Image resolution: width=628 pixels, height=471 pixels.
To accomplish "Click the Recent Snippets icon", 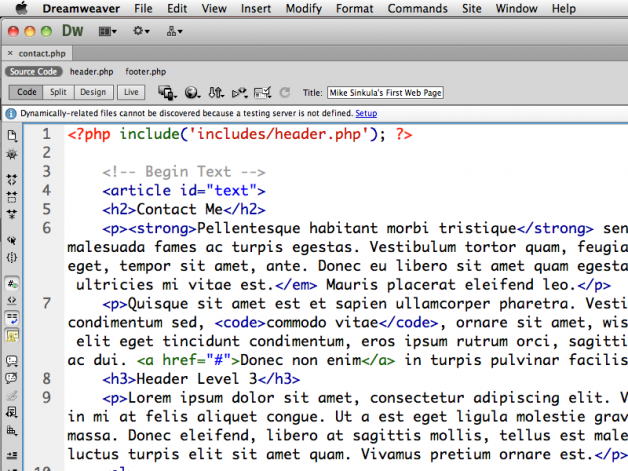I will point(12,413).
